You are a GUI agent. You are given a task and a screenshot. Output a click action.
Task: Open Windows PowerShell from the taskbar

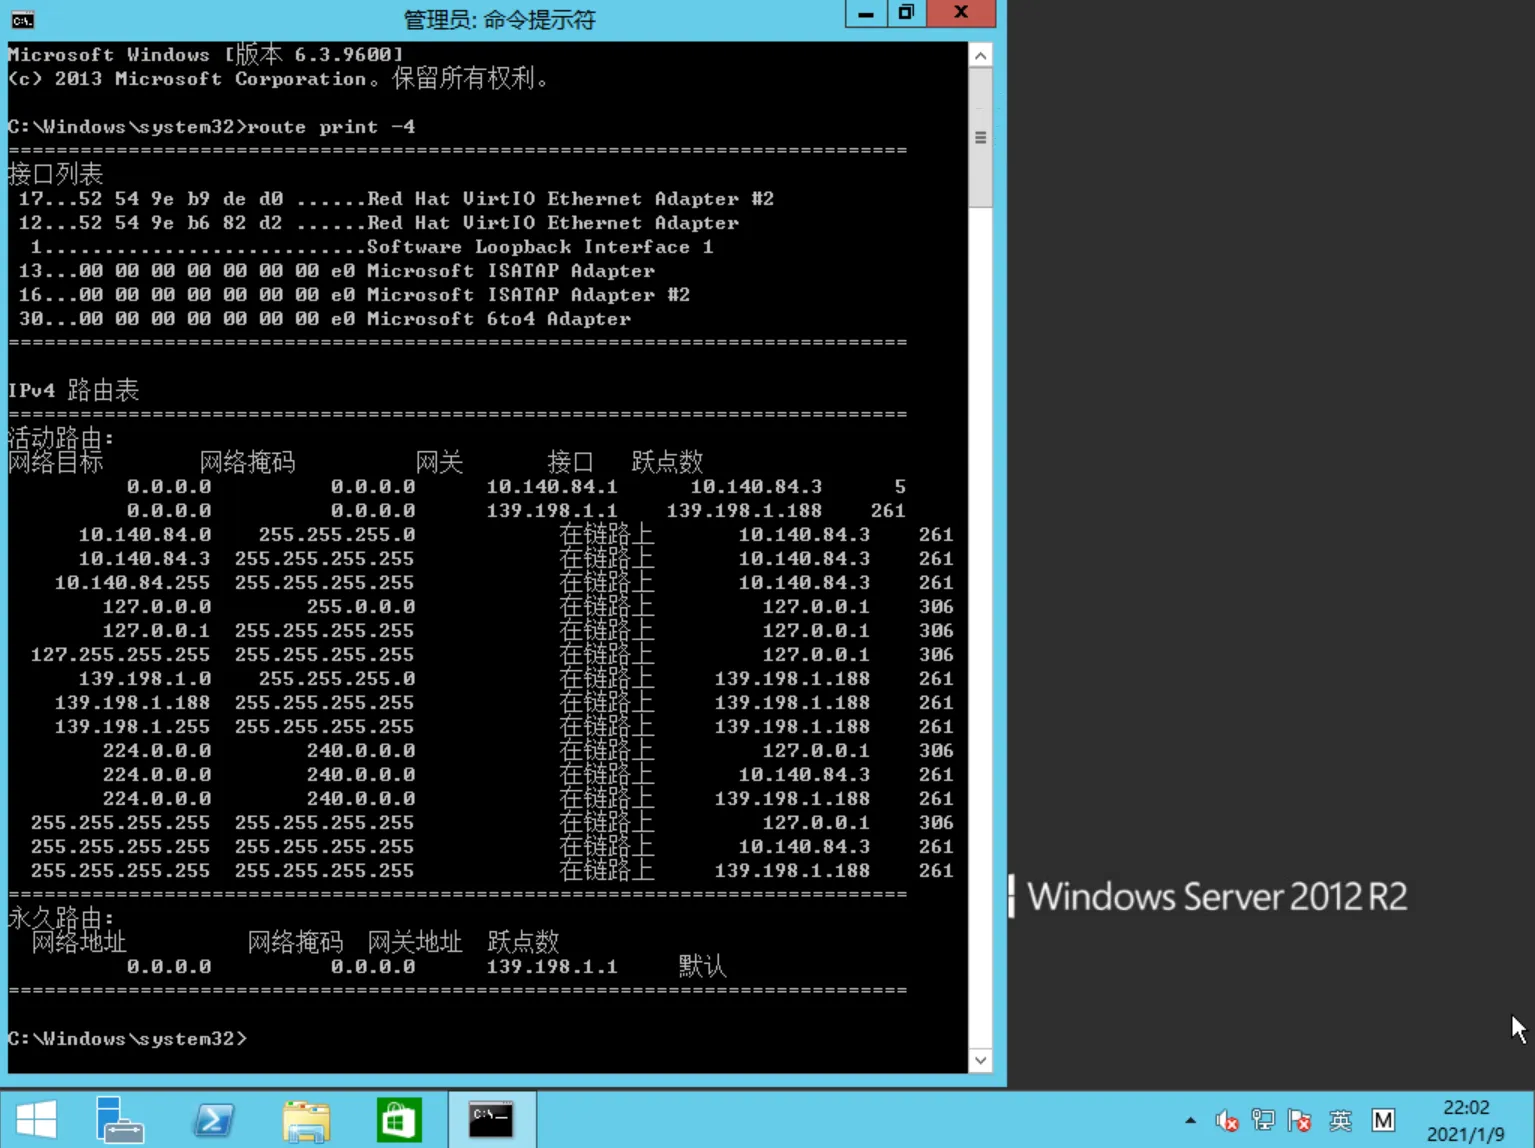pos(213,1119)
